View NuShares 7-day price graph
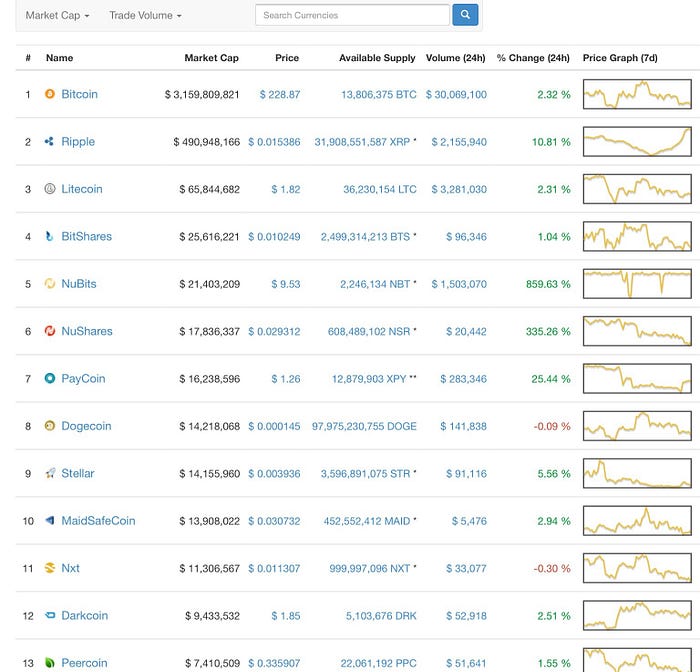This screenshot has height=672, width=700. [x=637, y=331]
